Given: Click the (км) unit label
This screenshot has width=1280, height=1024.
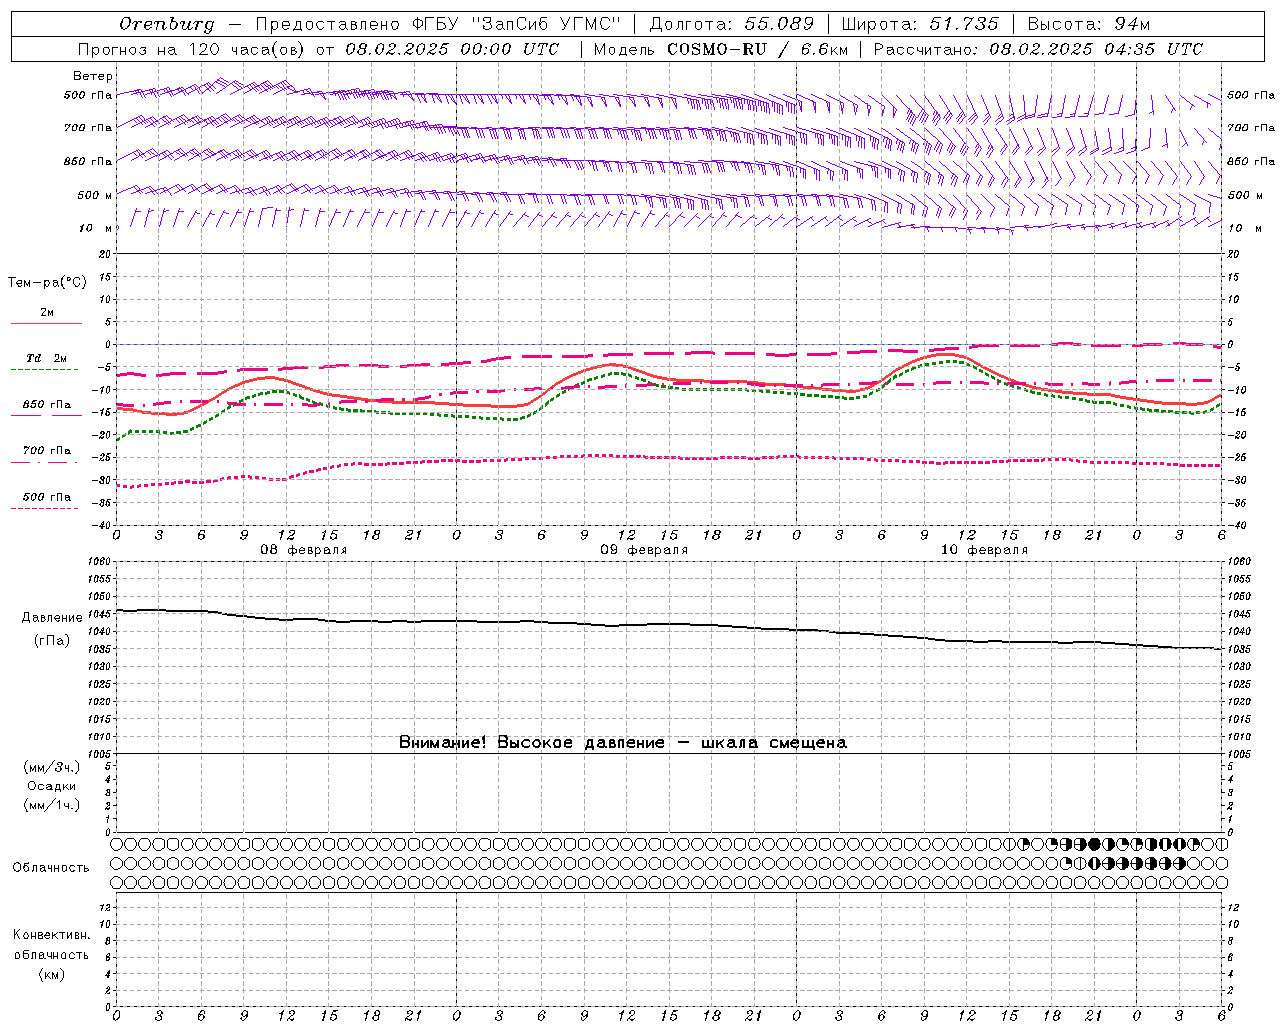Looking at the screenshot, I should pos(51,974).
